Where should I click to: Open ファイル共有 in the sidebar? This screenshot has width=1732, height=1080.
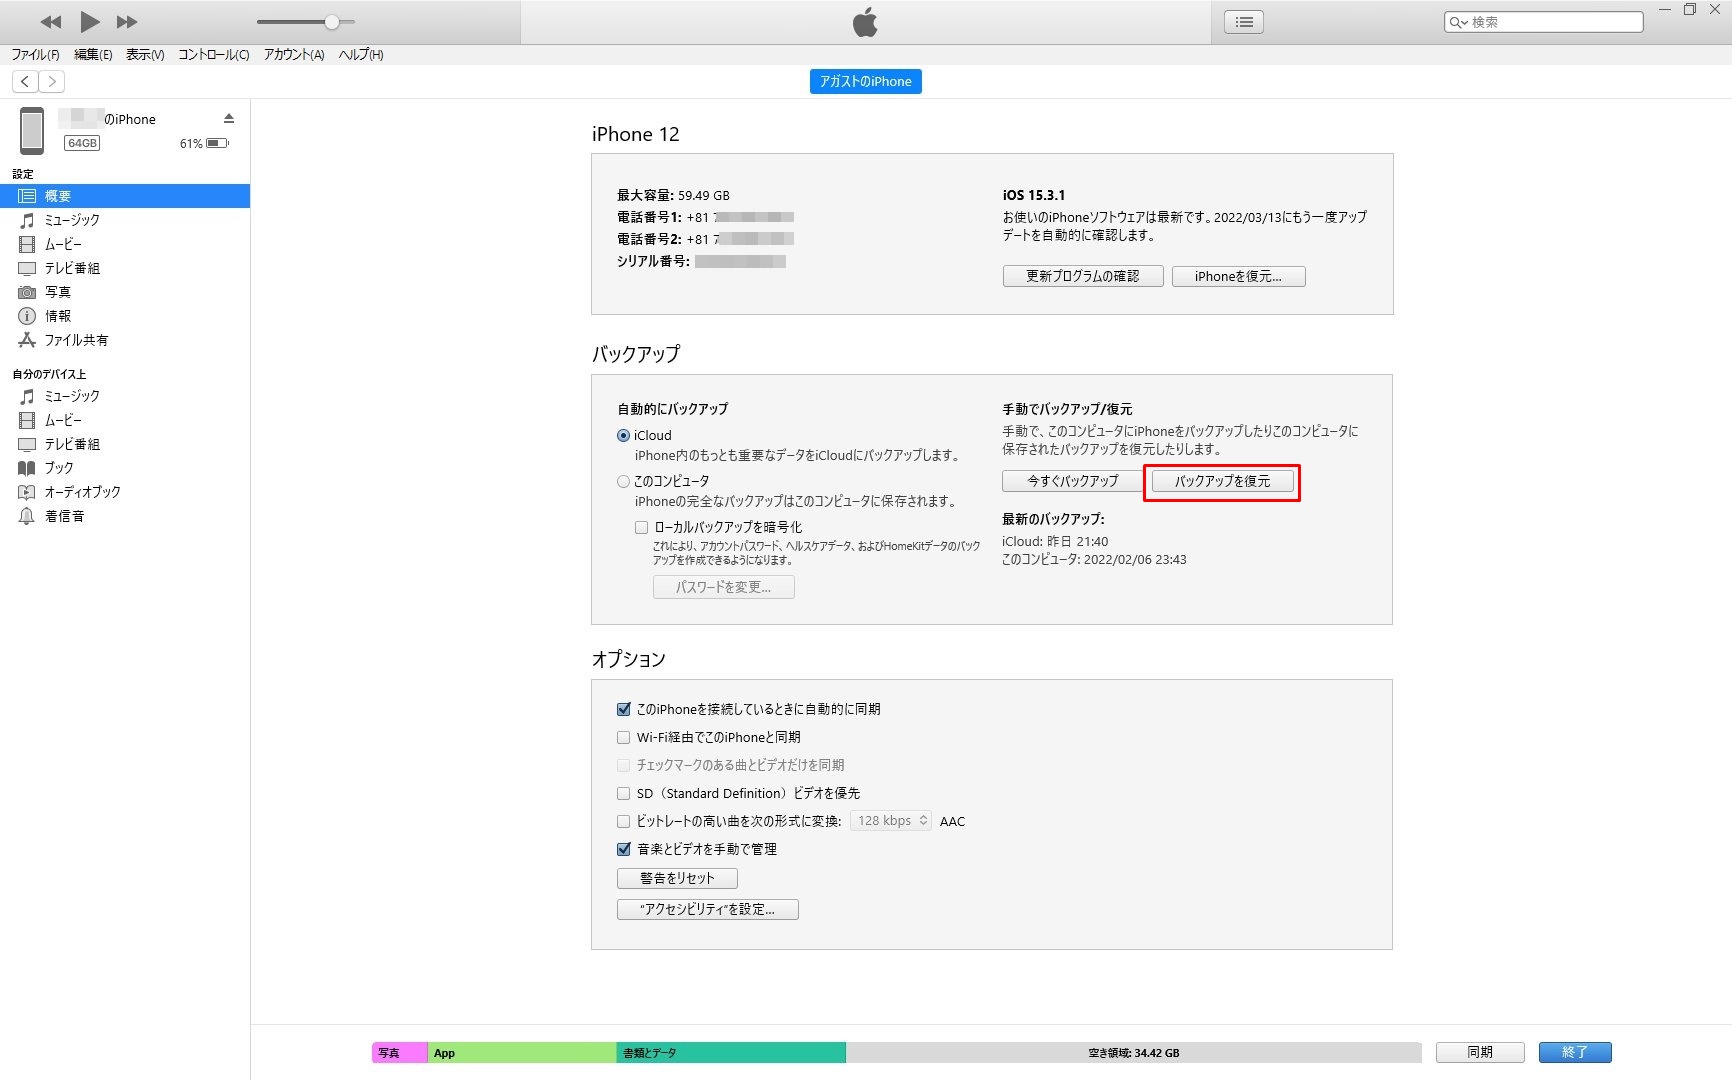coord(76,340)
